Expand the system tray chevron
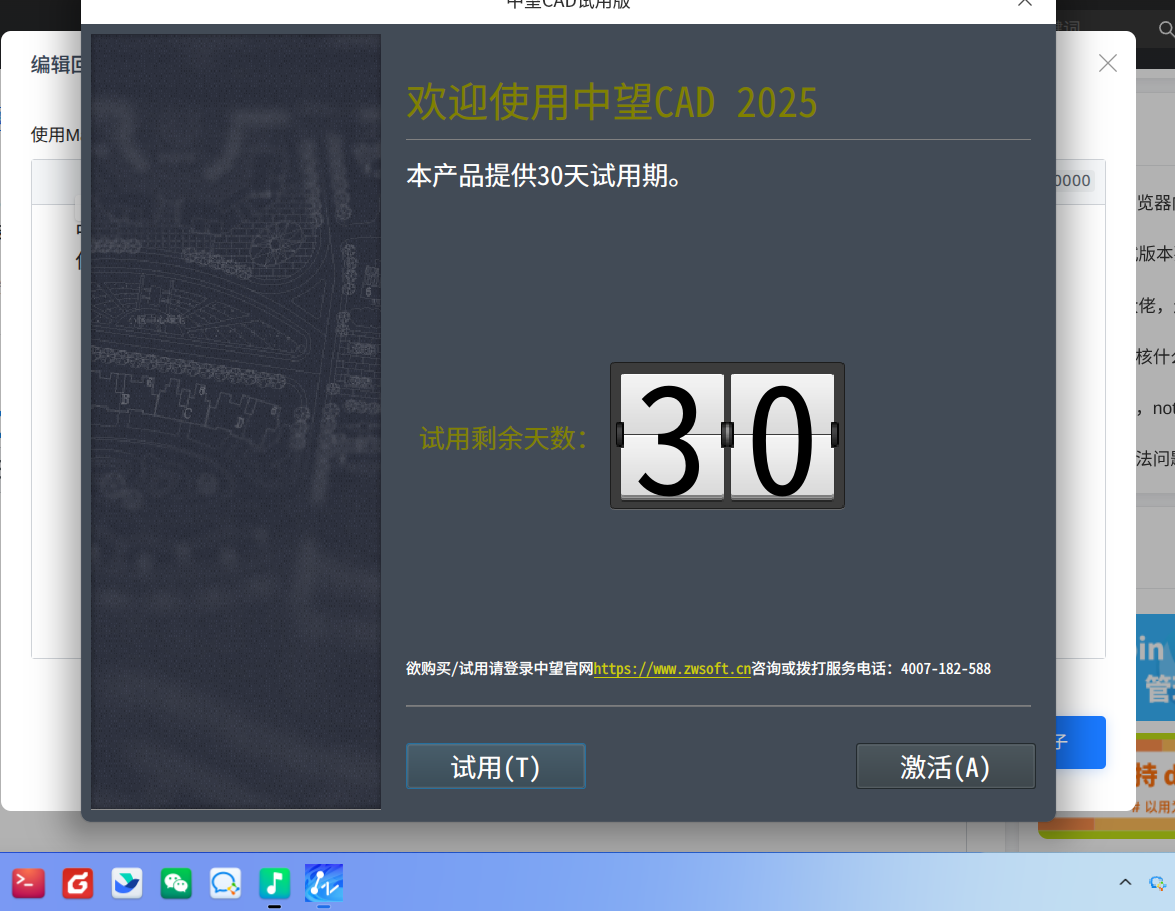 click(x=1125, y=883)
